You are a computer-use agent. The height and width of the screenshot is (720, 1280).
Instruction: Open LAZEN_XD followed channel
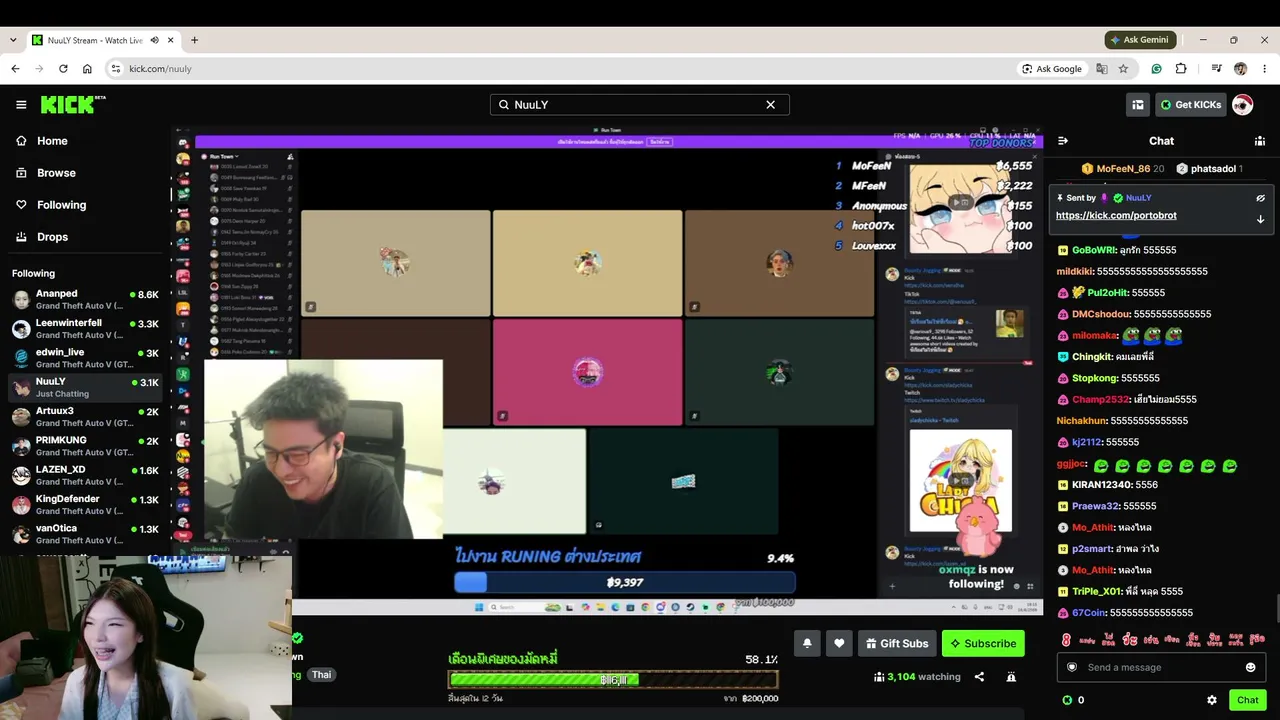[x=85, y=475]
